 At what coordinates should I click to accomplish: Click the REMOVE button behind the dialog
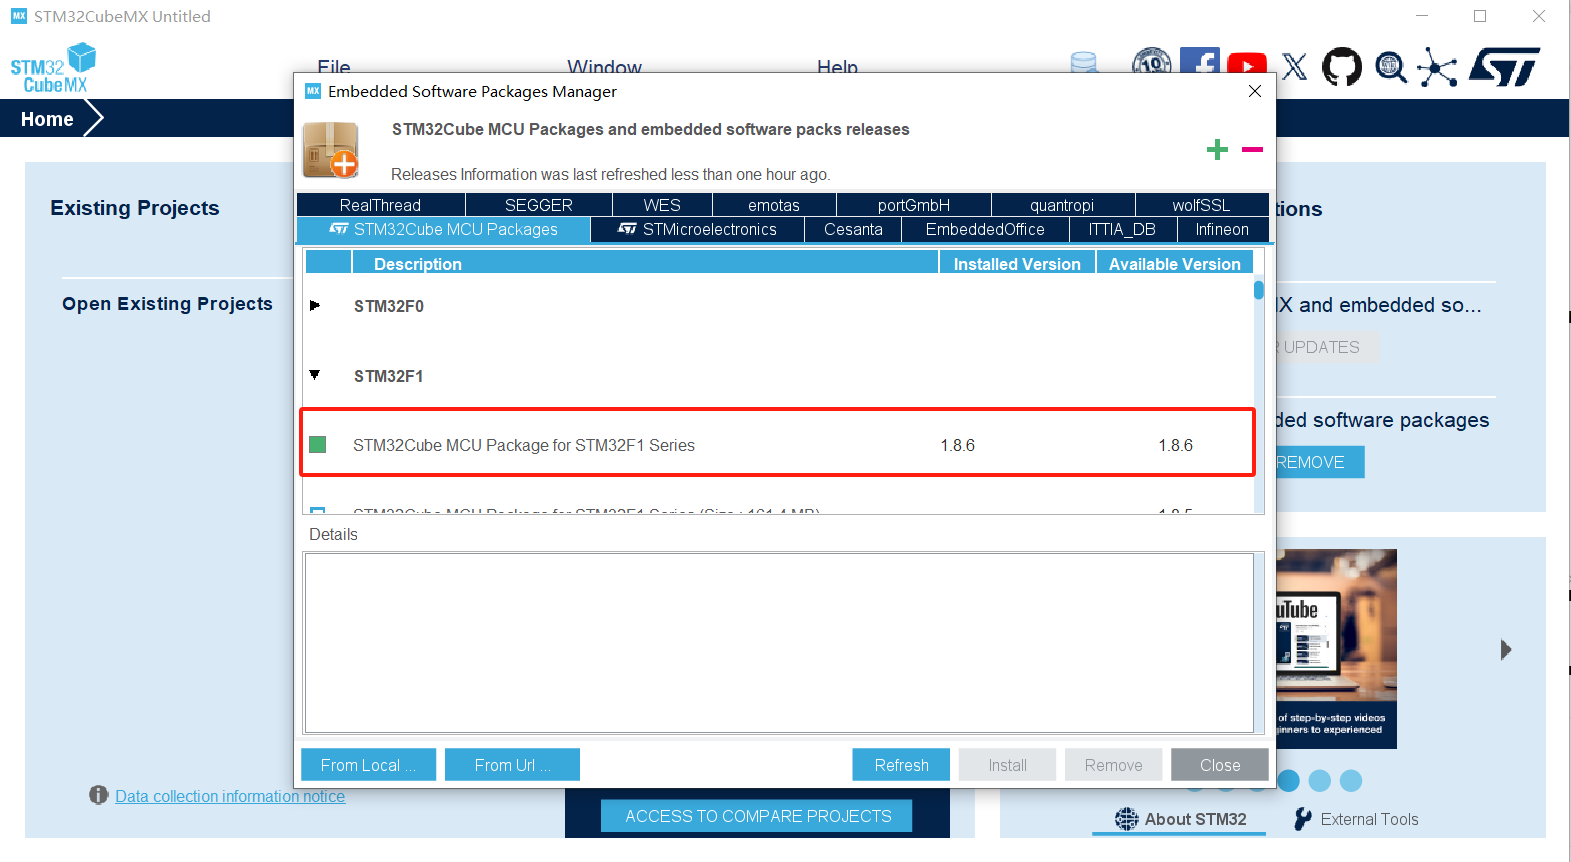1320,462
